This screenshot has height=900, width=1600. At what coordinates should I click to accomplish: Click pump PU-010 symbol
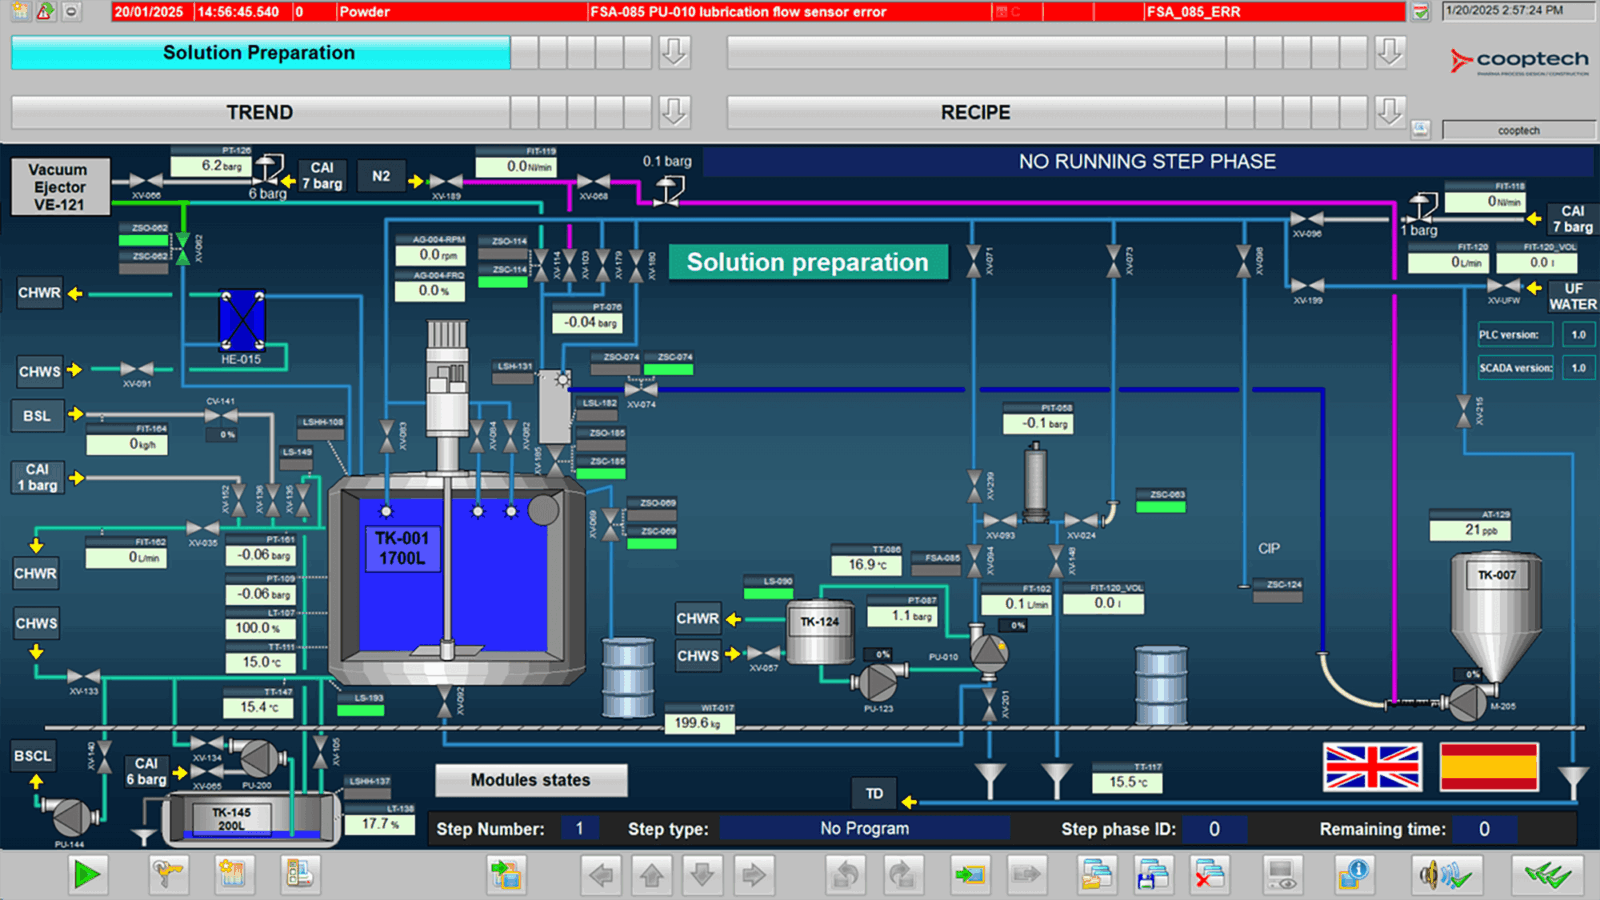coord(989,652)
